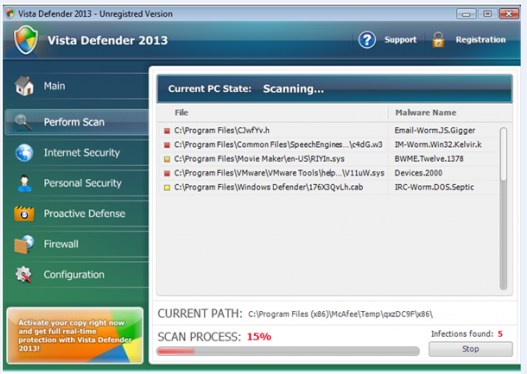Click the Firewall wall-and-globe icon

24,244
